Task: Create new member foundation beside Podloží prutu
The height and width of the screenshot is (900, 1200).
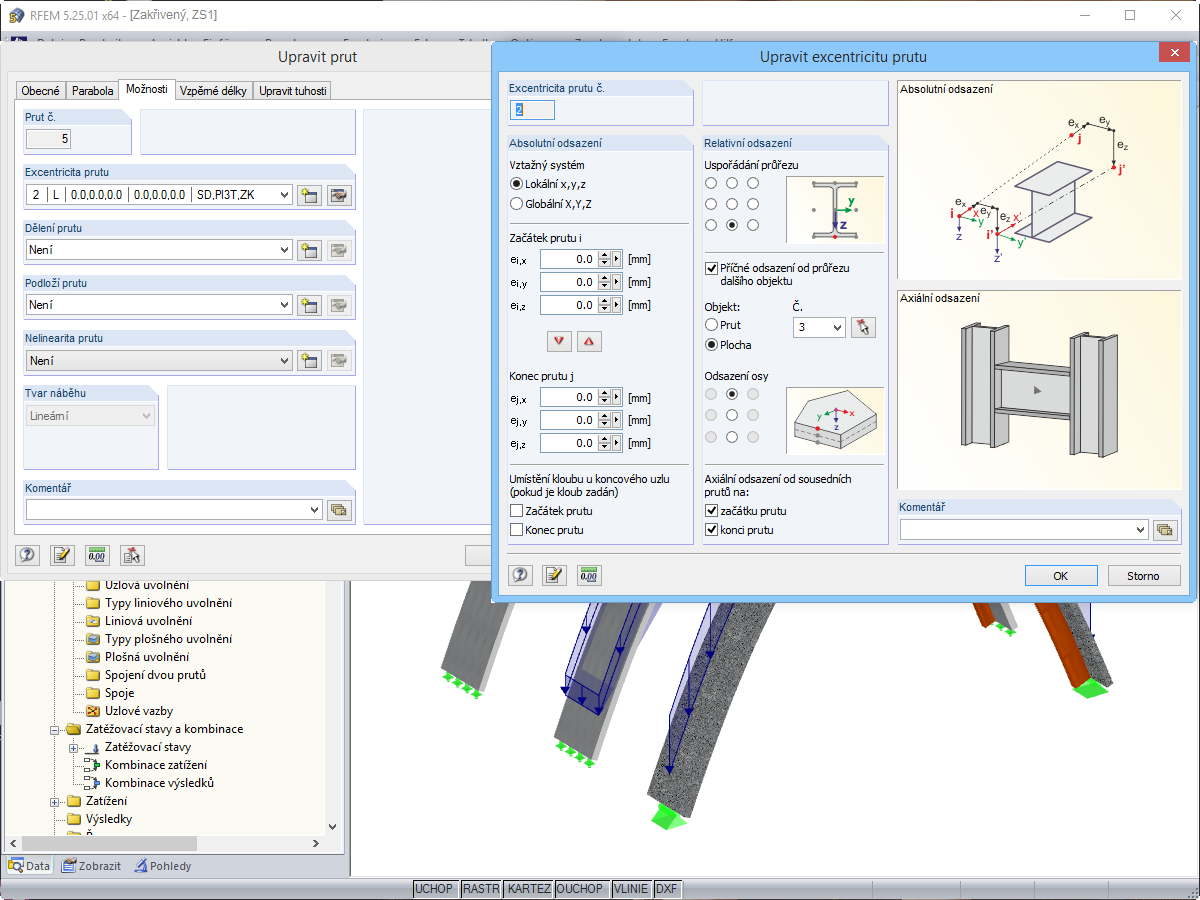Action: point(309,305)
